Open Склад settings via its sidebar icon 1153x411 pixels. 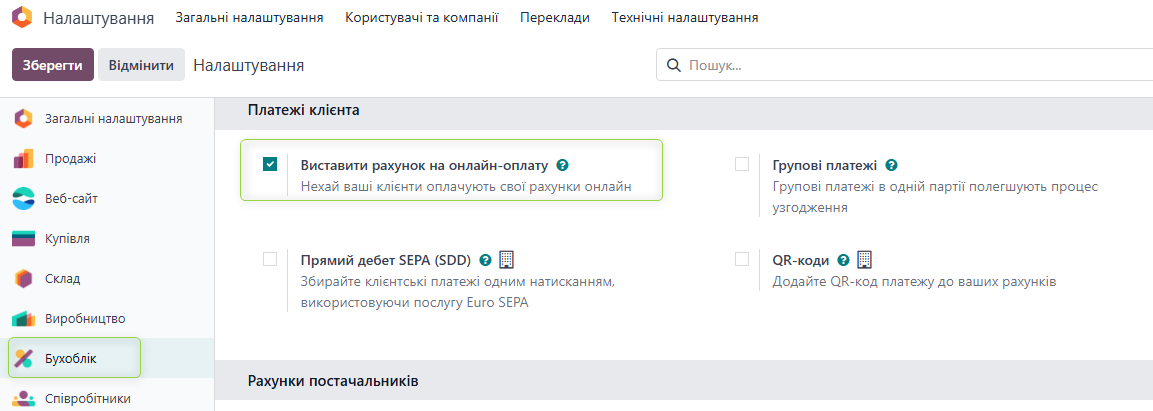(x=24, y=279)
